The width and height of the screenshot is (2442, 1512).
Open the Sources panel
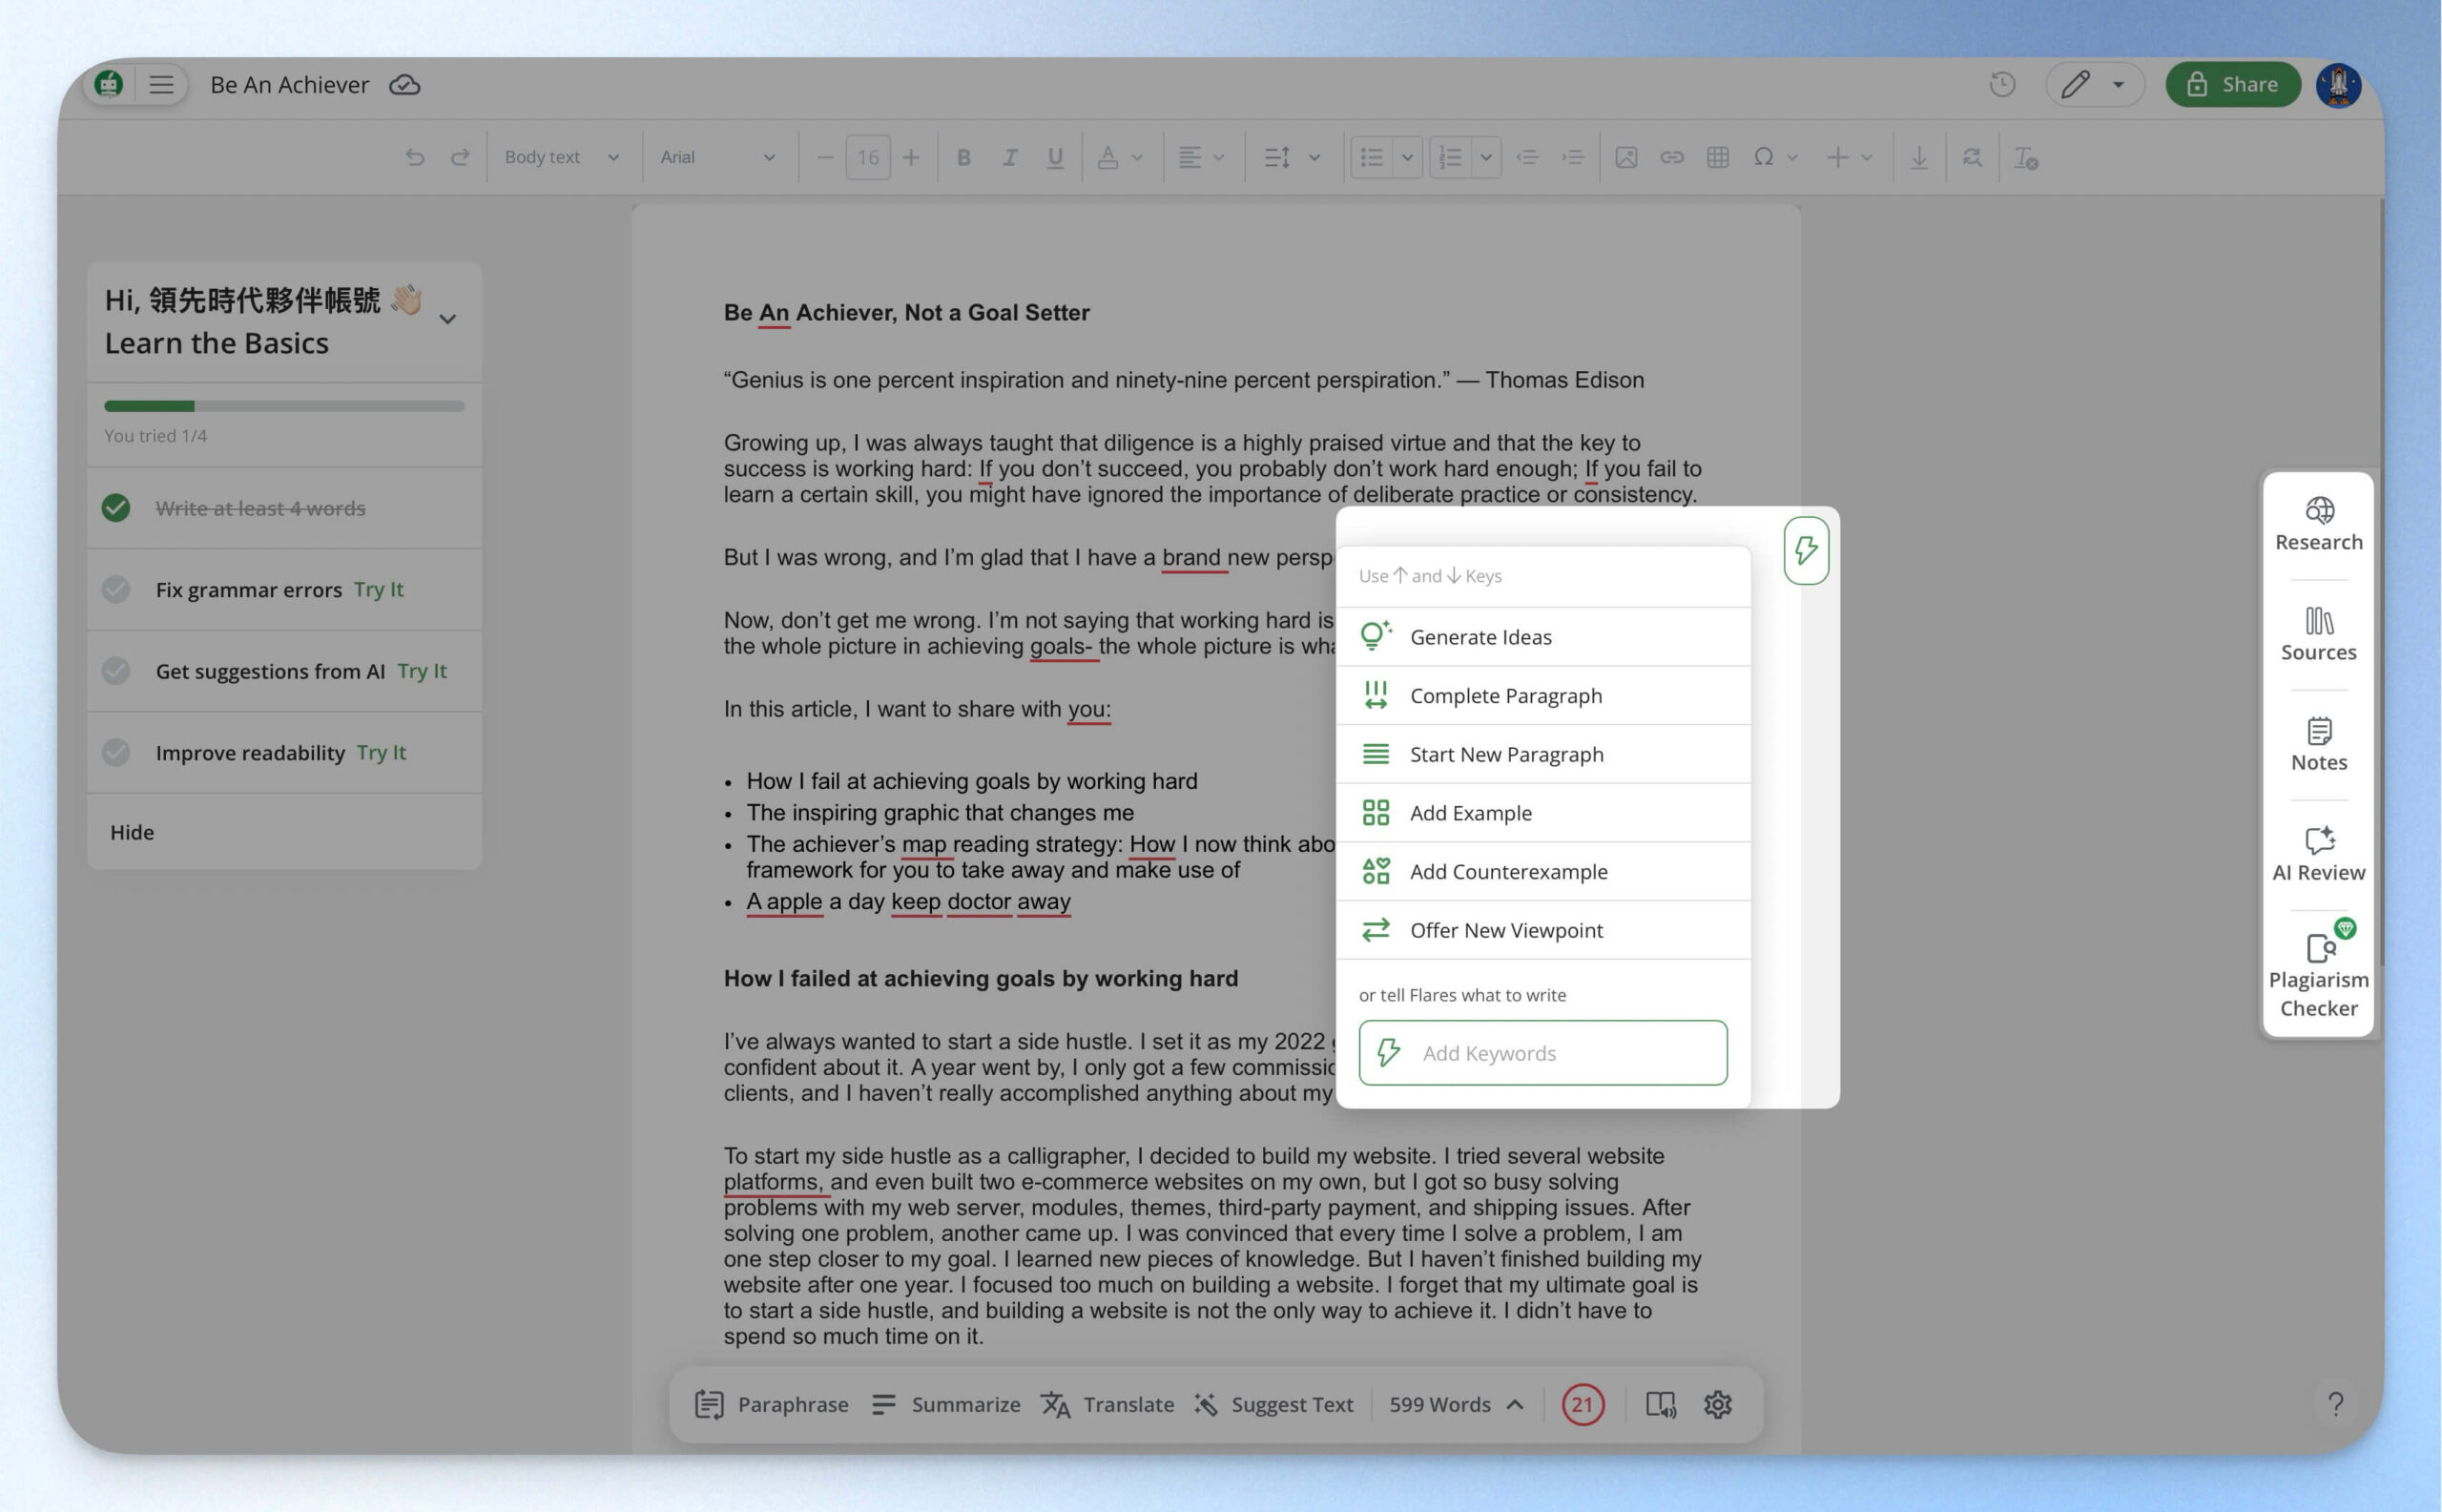2318,635
